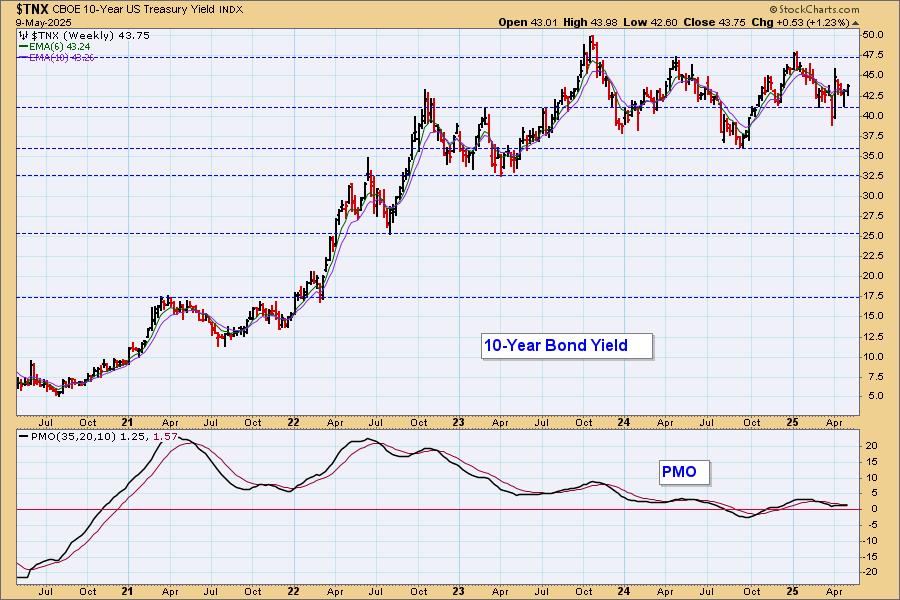Click the 12.5 price axis label
The width and height of the screenshot is (900, 600).
(x=872, y=336)
